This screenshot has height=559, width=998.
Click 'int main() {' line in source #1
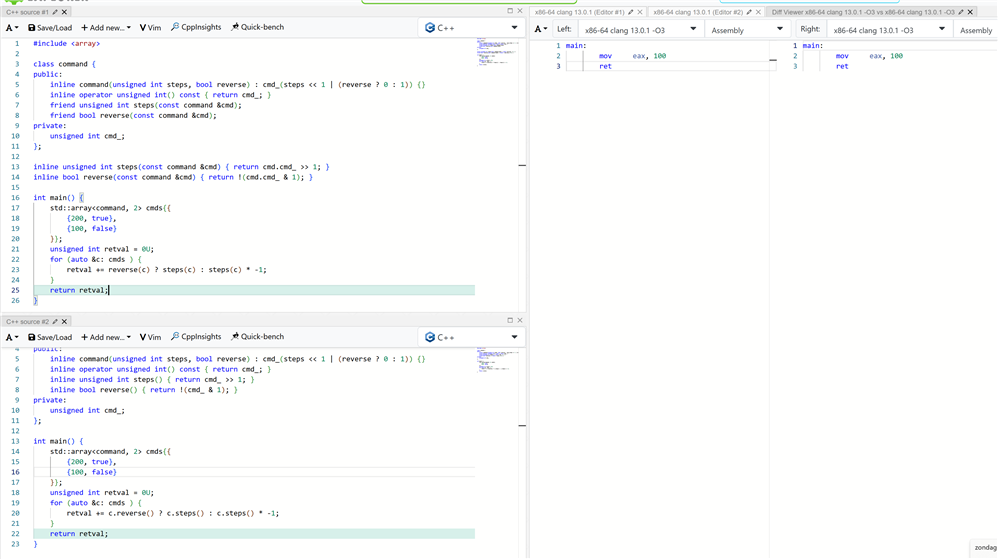click(x=59, y=198)
